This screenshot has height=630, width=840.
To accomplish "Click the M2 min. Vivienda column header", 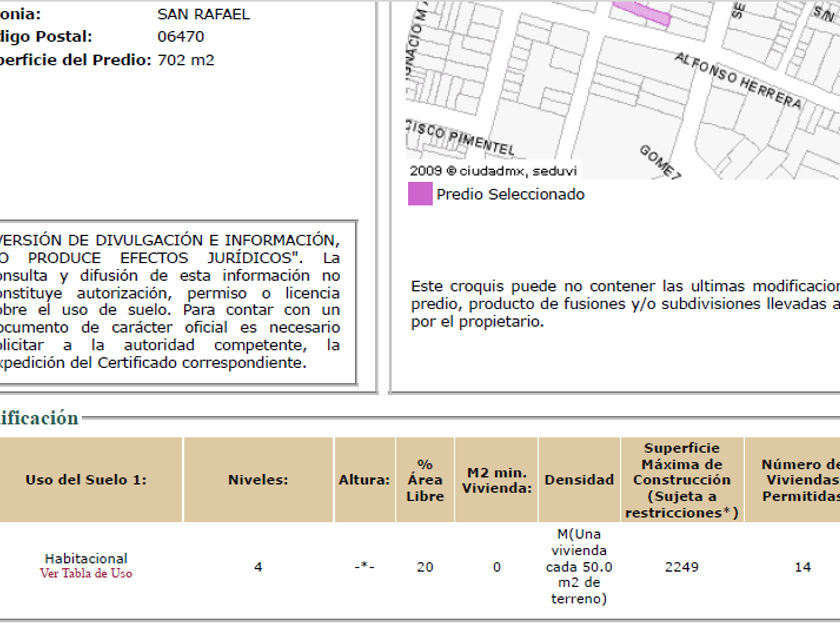I will [x=496, y=480].
